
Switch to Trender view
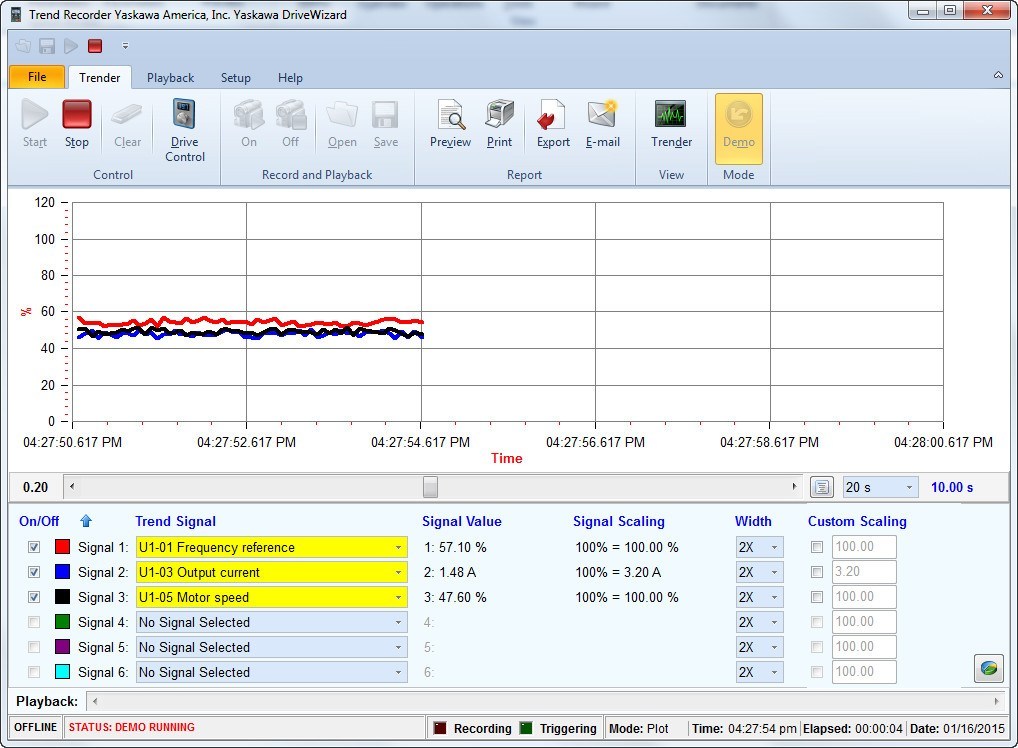click(x=671, y=123)
